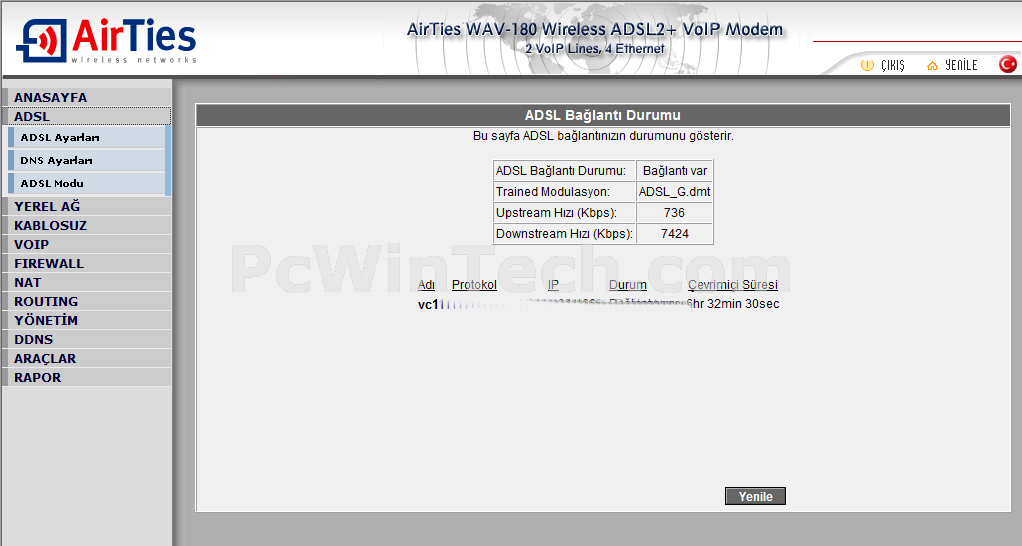This screenshot has height=546, width=1022.
Task: Expand the FIREWALL menu
Action: click(x=87, y=263)
